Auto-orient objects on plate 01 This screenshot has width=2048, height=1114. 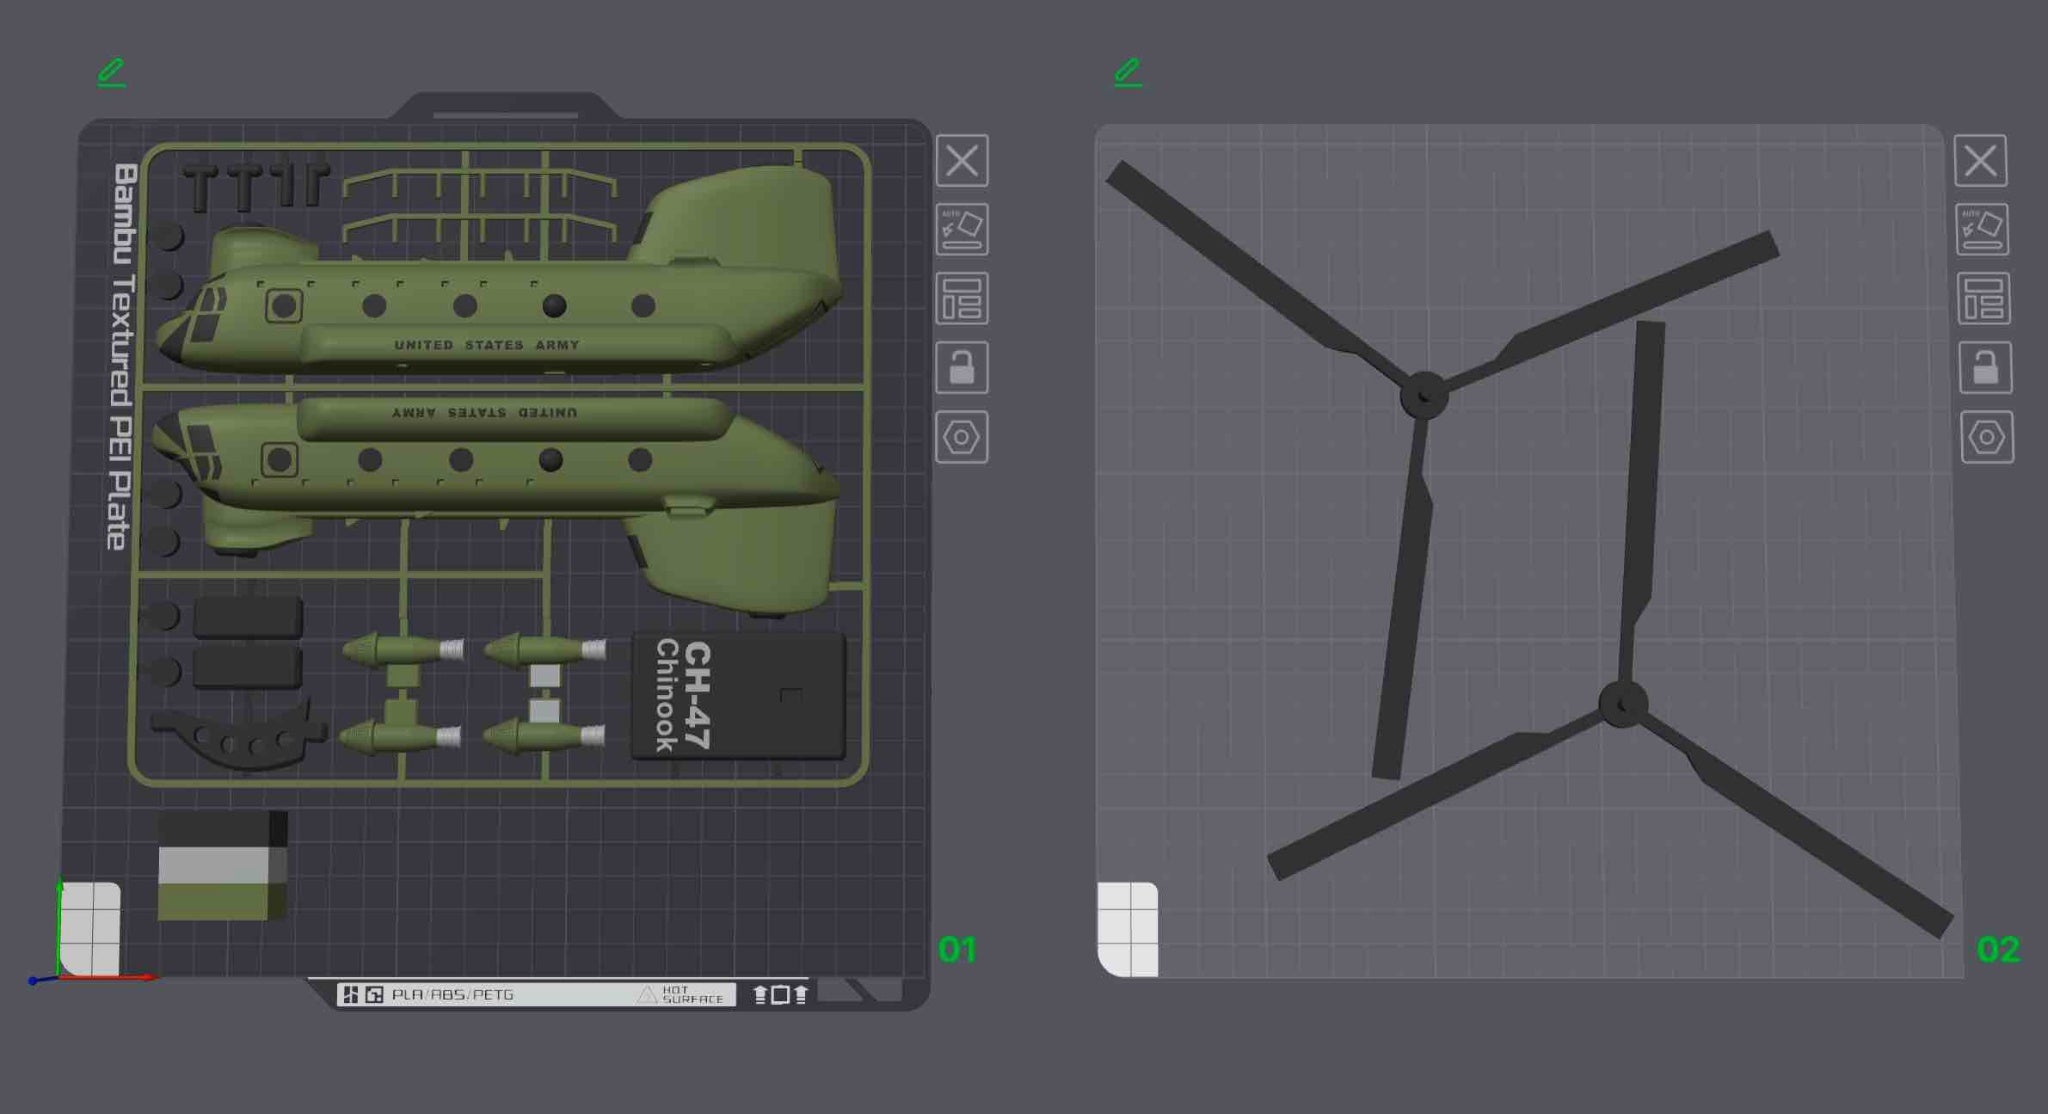click(962, 229)
